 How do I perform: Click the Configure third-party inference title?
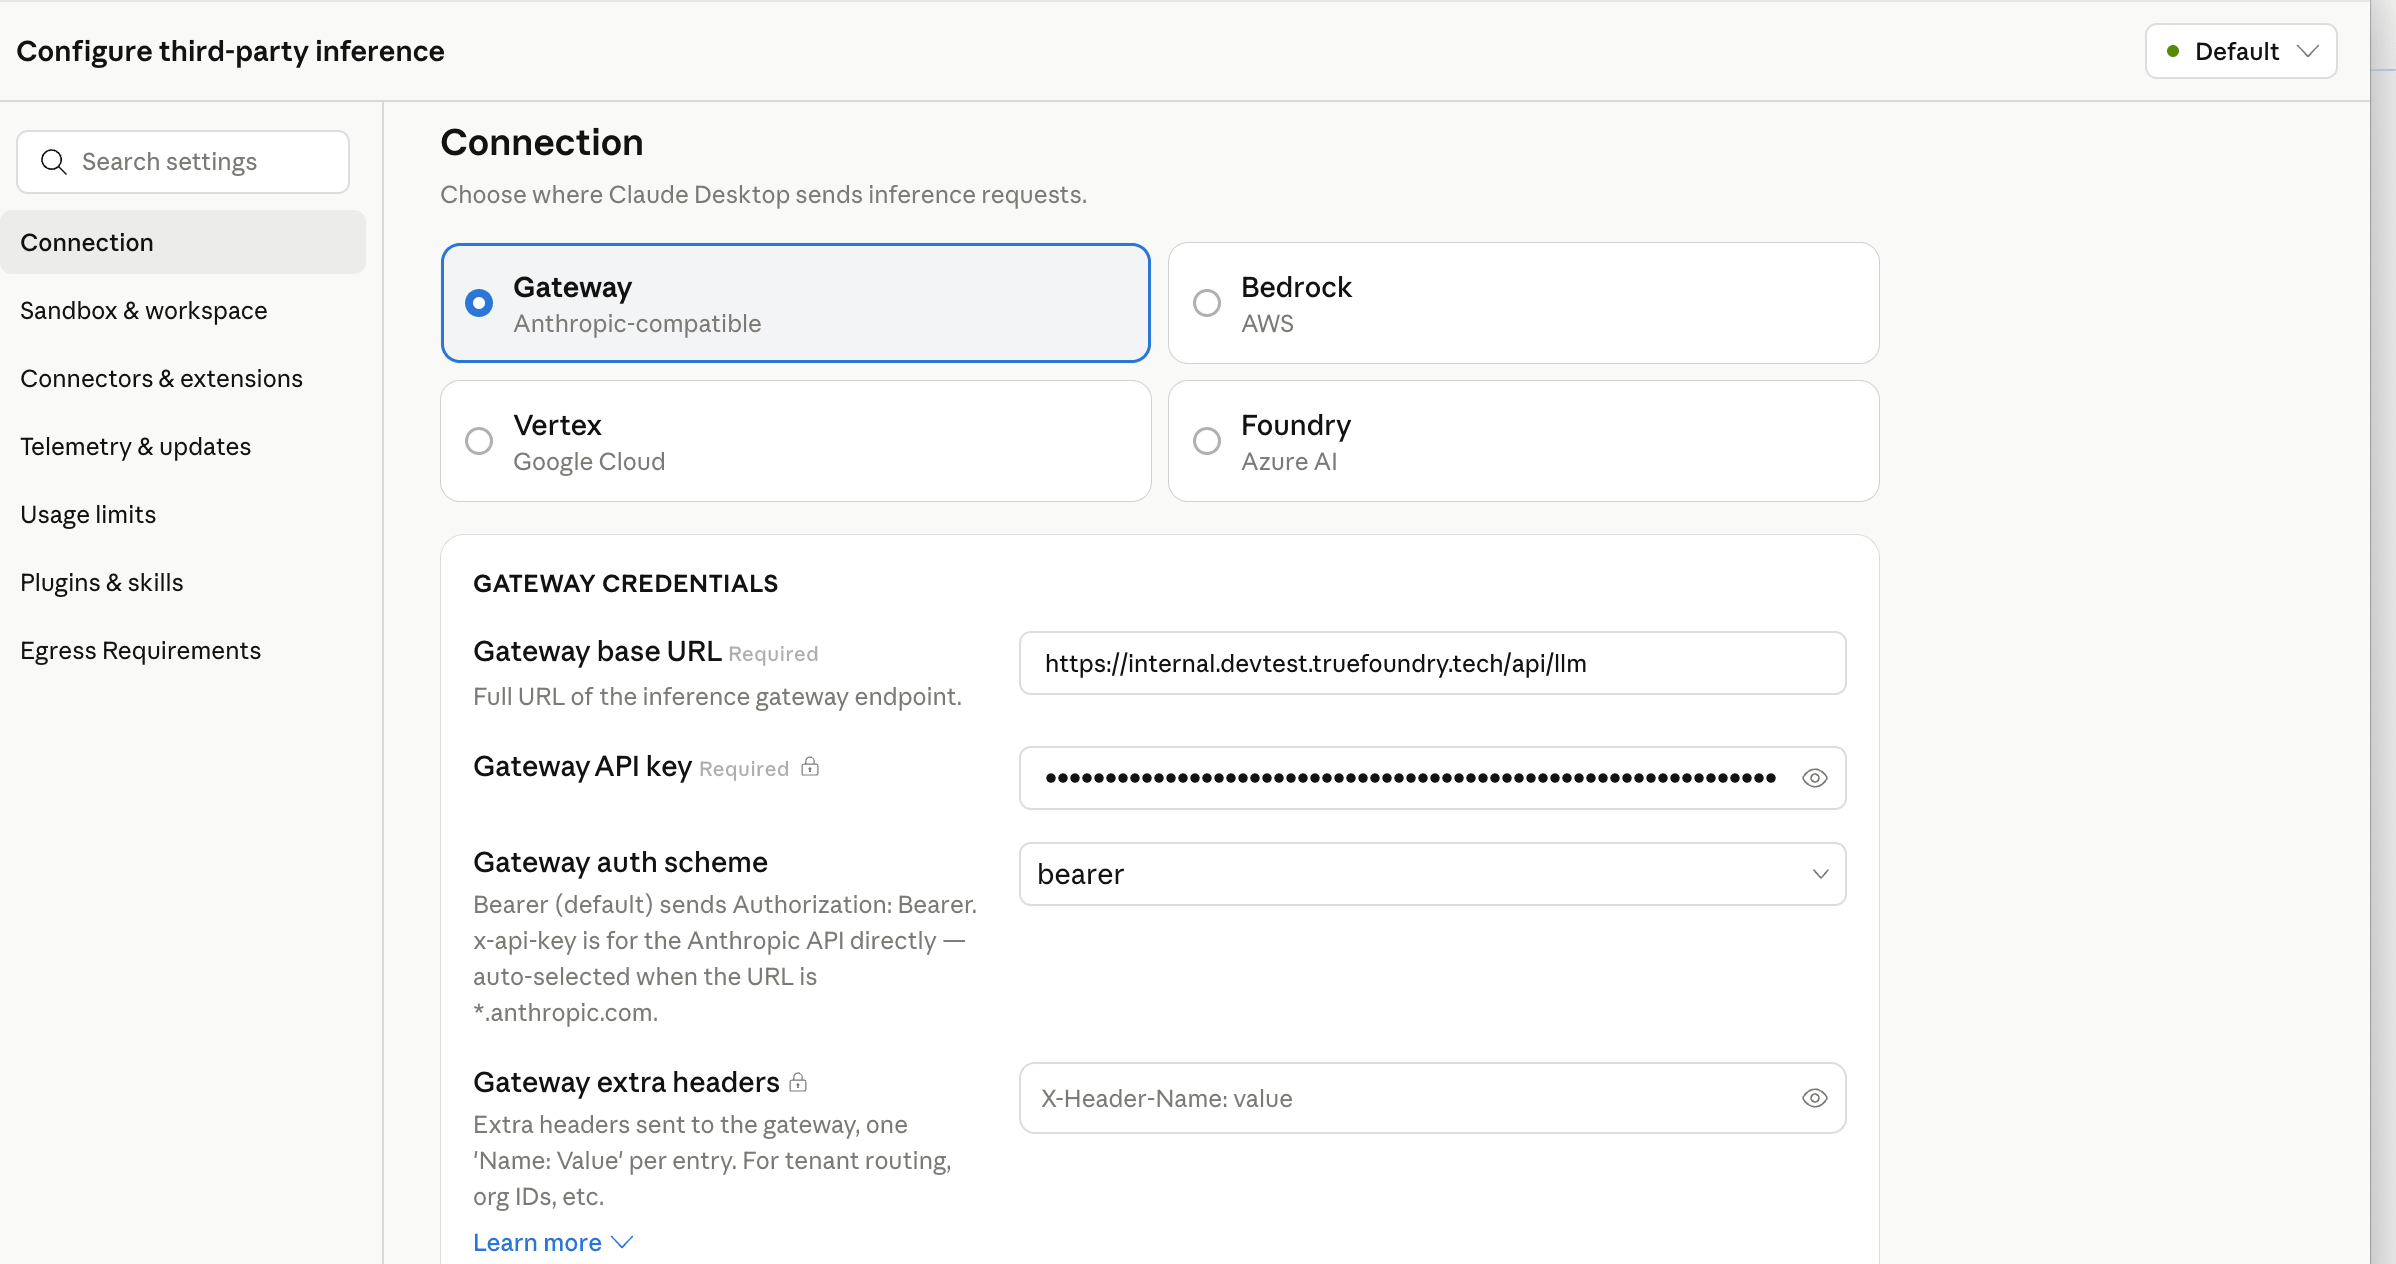(230, 51)
